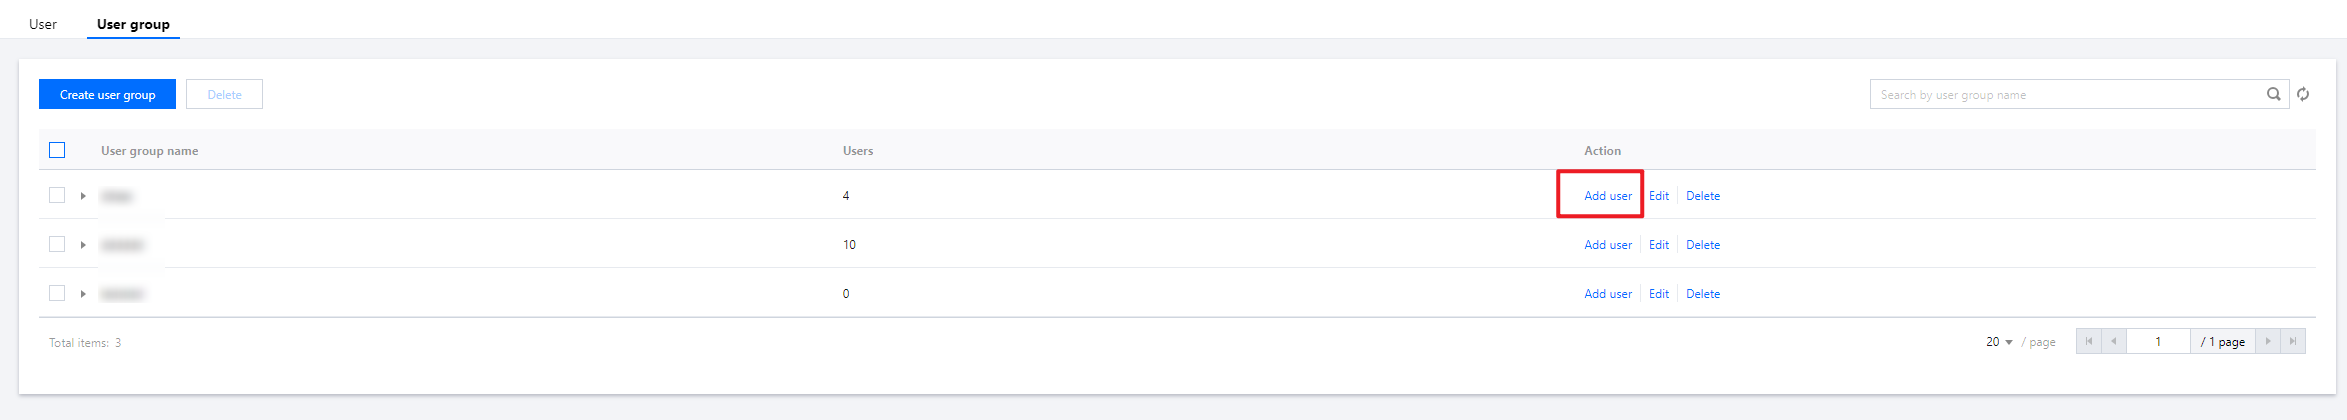This screenshot has height=420, width=2347.
Task: Switch to the User tab
Action: click(x=43, y=24)
